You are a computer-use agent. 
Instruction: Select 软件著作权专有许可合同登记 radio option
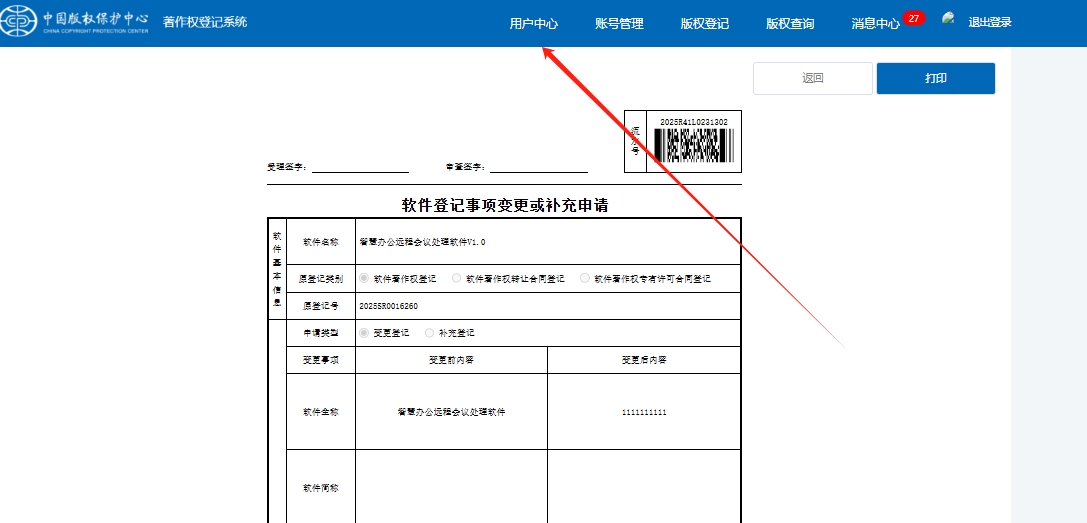pos(585,279)
